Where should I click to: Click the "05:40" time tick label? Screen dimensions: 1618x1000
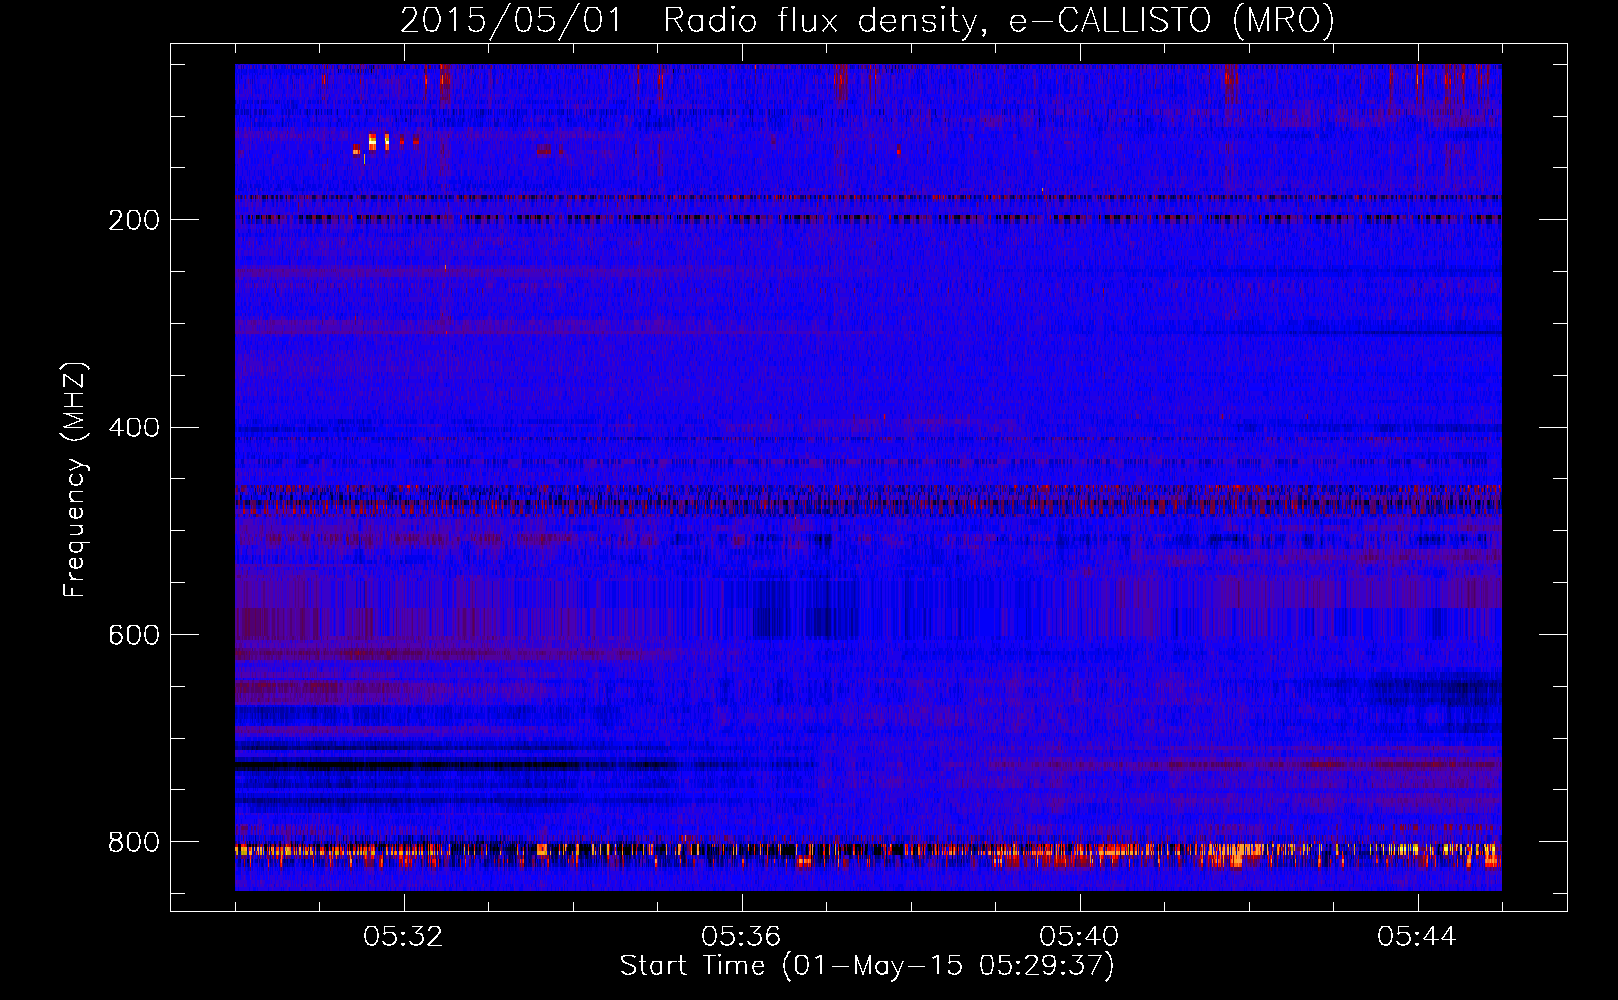tap(1079, 937)
